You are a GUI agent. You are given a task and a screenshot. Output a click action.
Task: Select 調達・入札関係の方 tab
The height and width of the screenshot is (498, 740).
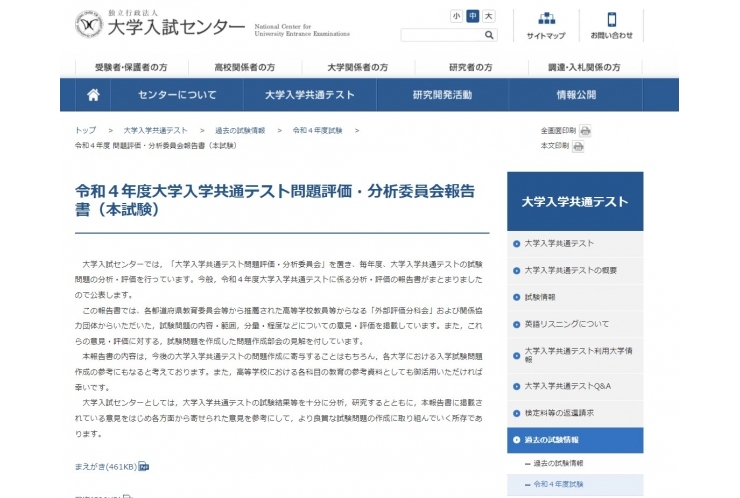click(584, 68)
